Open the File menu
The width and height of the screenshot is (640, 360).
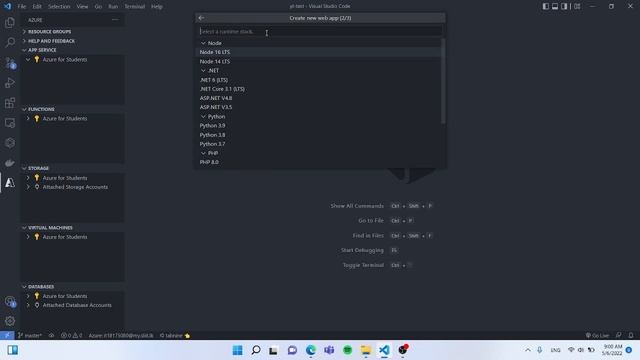click(22, 7)
